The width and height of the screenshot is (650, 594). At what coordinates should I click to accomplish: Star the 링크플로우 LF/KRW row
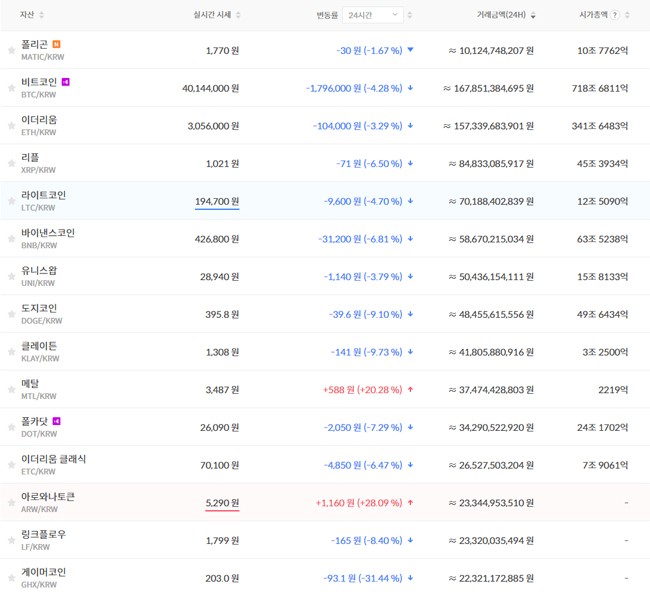(x=12, y=541)
